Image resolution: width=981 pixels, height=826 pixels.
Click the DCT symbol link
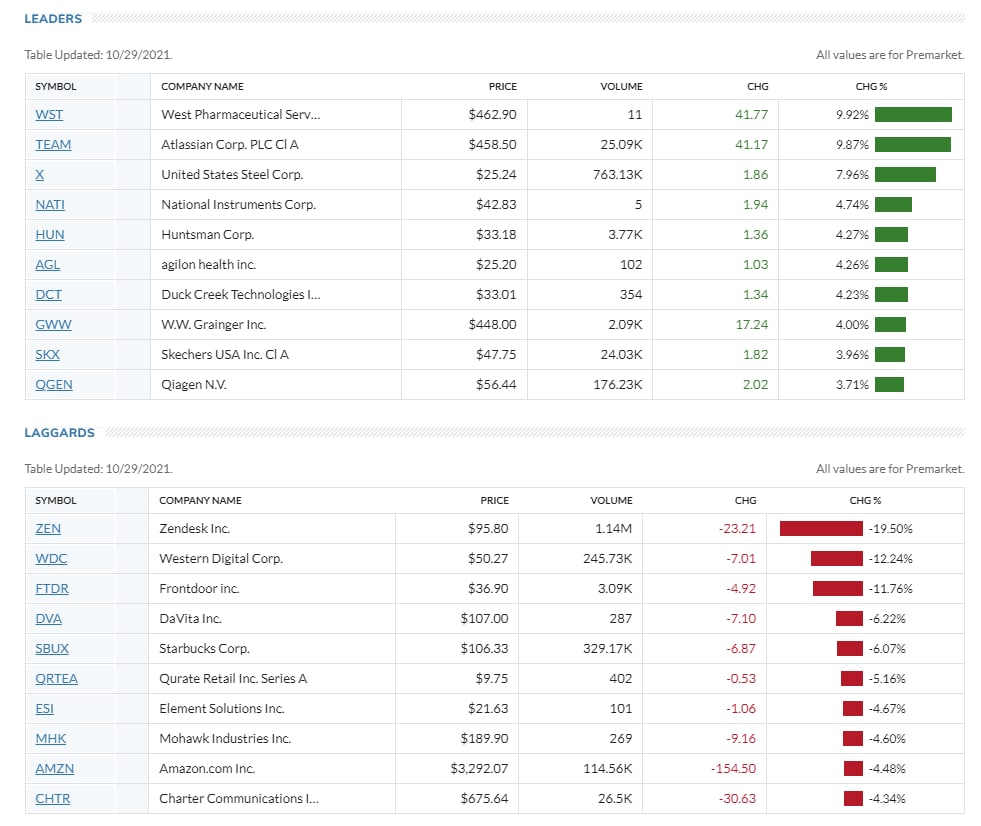pyautogui.click(x=48, y=295)
